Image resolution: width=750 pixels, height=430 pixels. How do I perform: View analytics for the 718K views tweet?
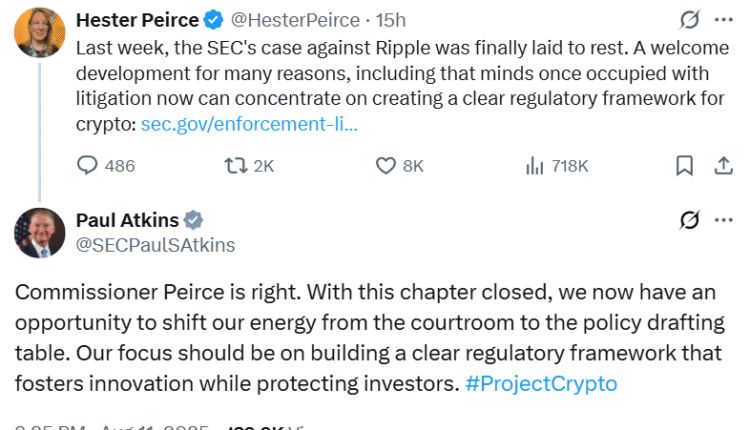point(535,166)
